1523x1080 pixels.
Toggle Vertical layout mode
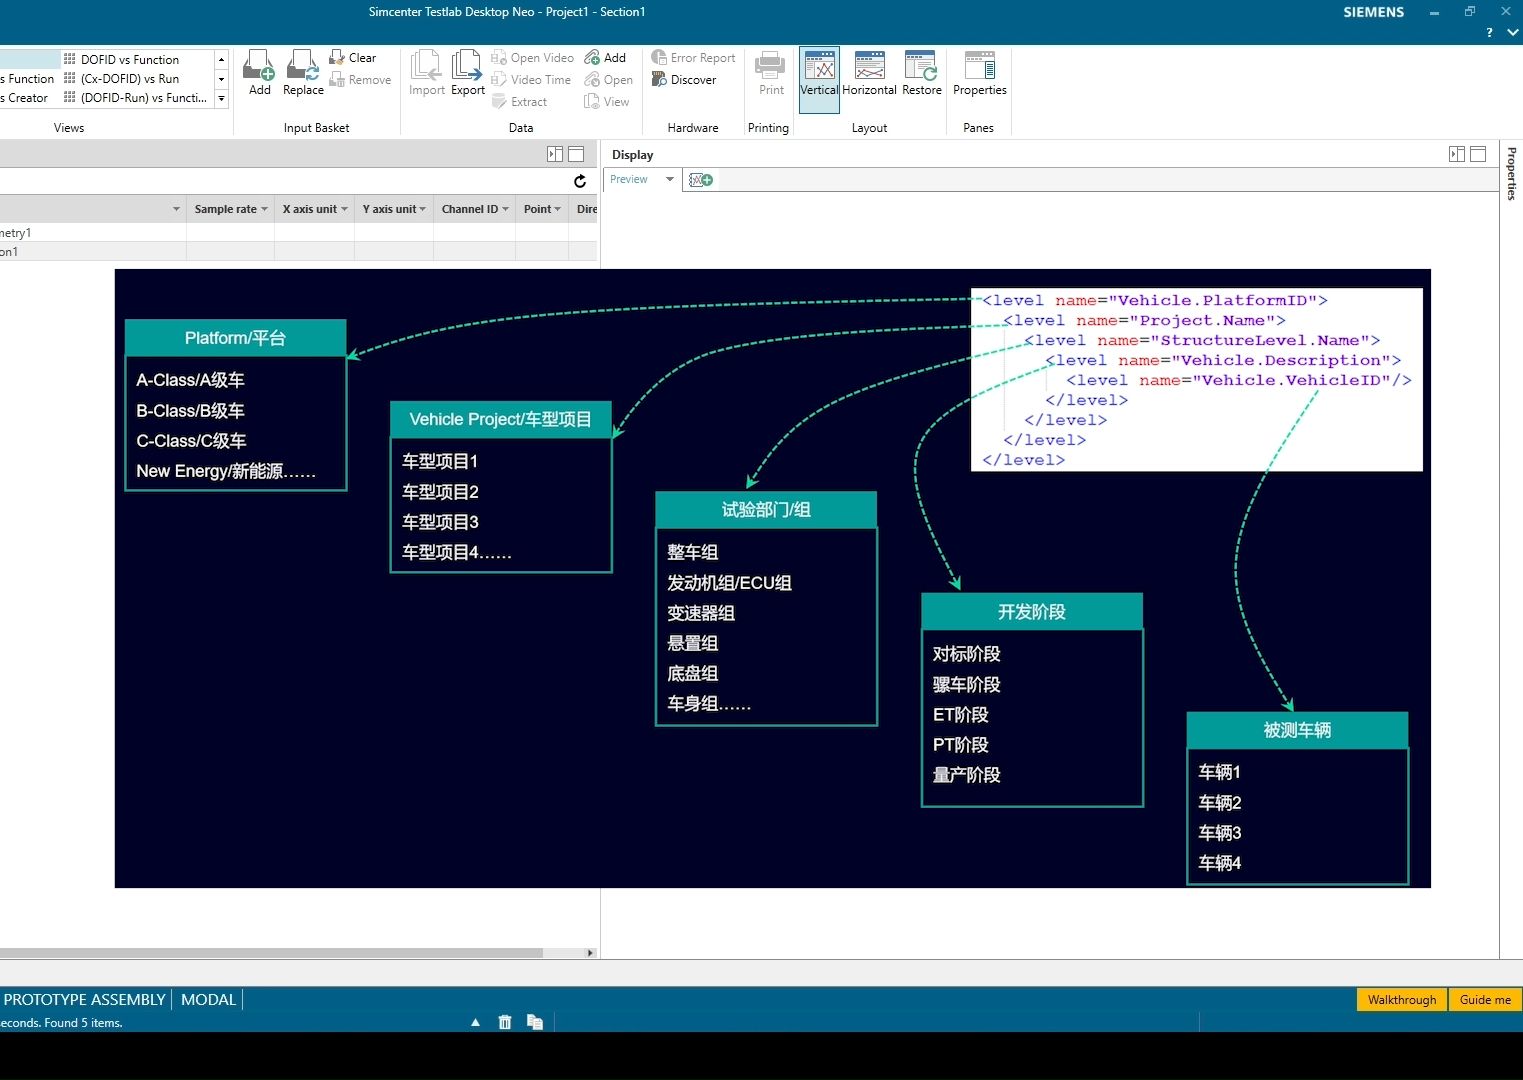[x=819, y=73]
